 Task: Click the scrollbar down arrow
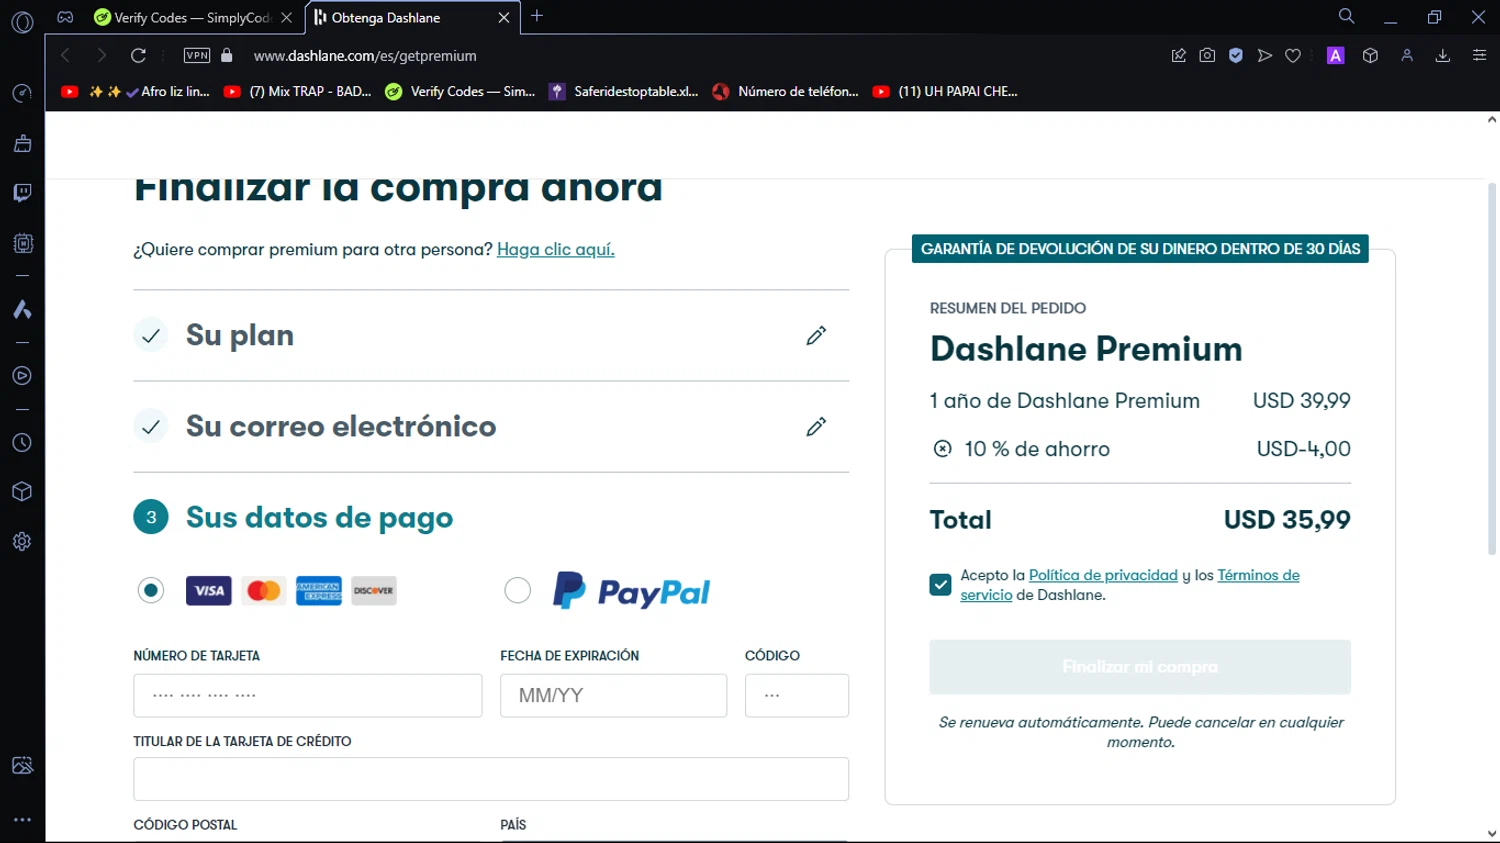pyautogui.click(x=1492, y=833)
